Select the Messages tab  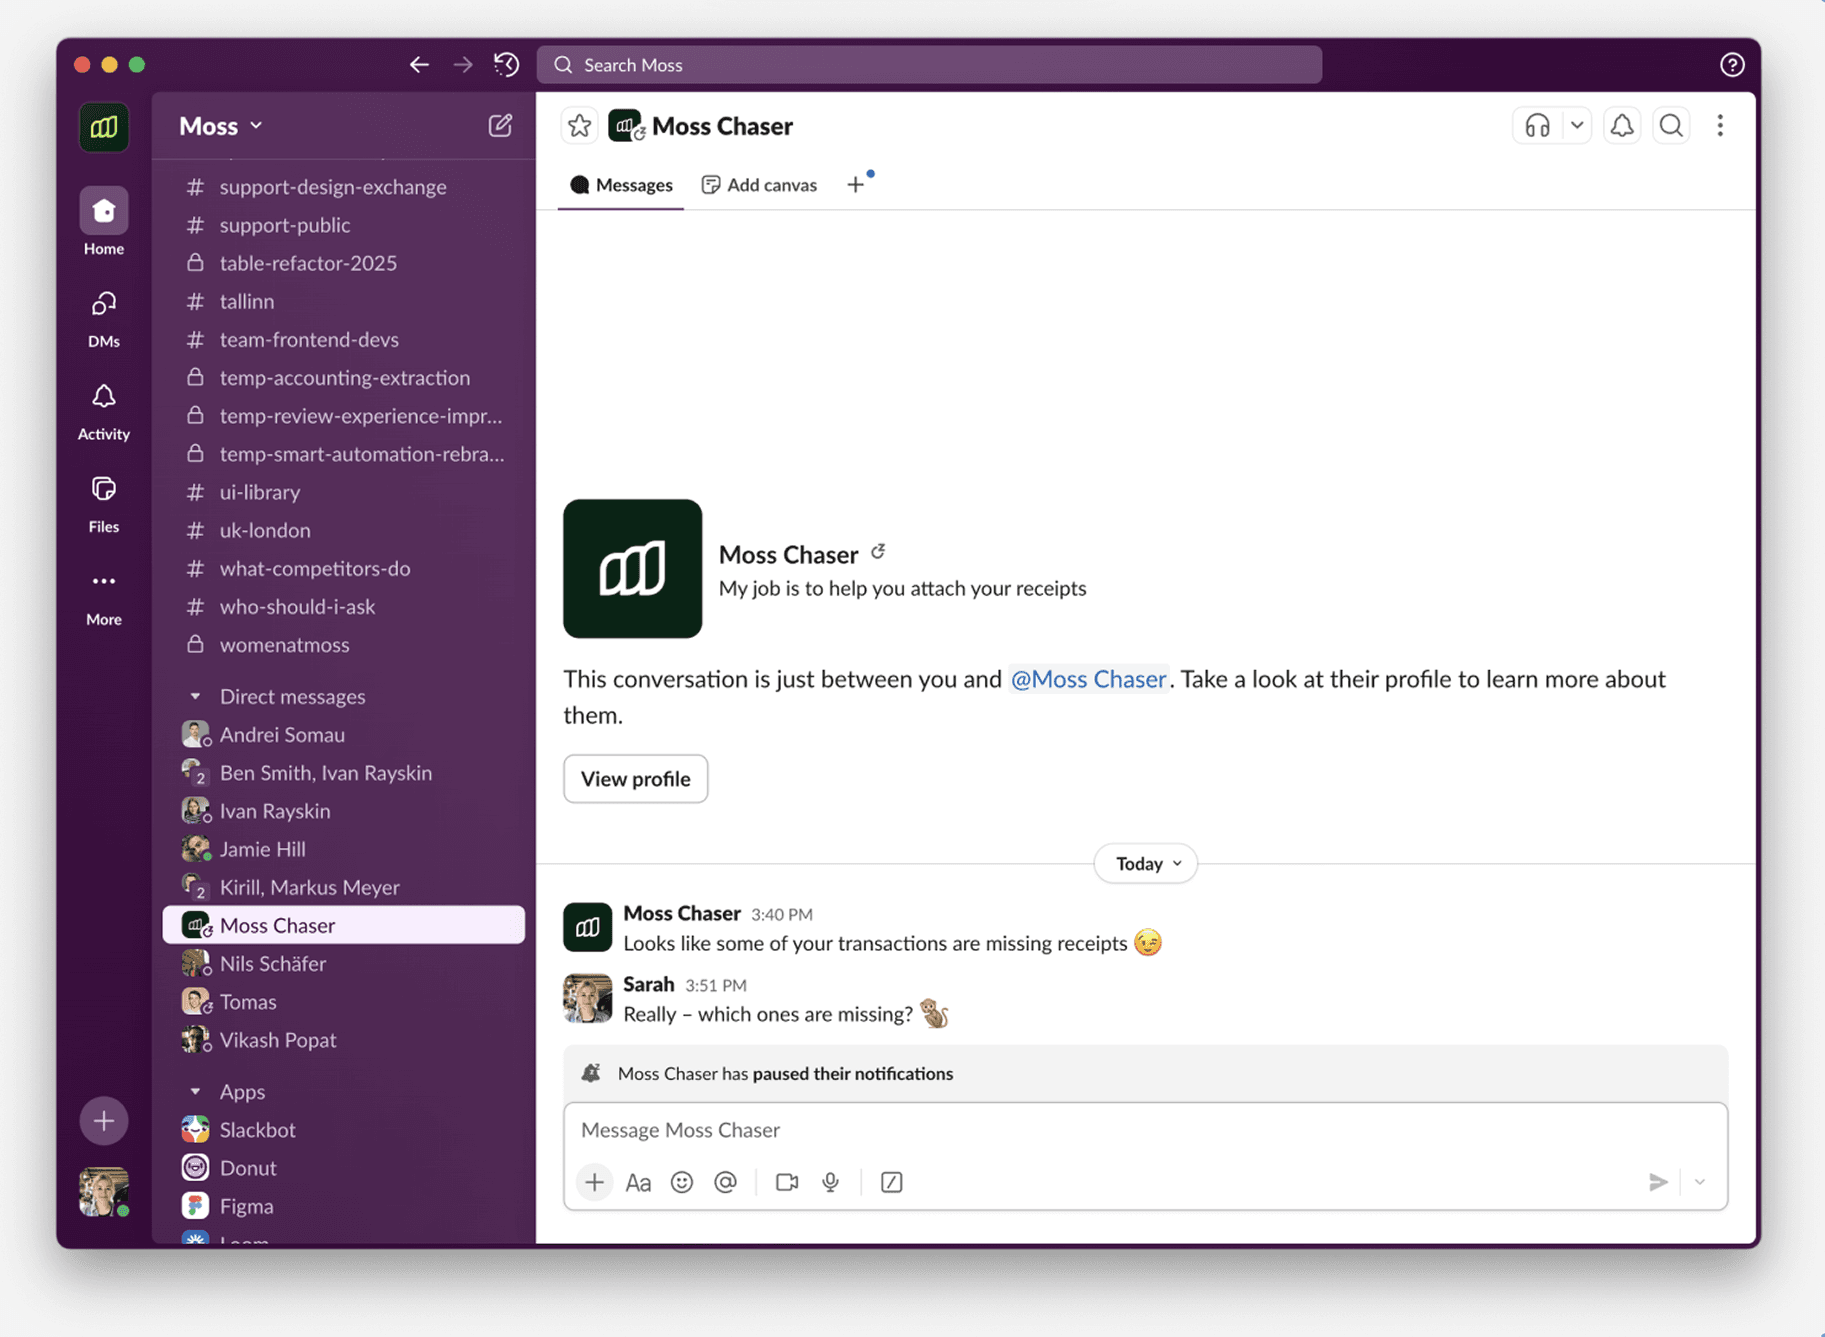point(621,185)
